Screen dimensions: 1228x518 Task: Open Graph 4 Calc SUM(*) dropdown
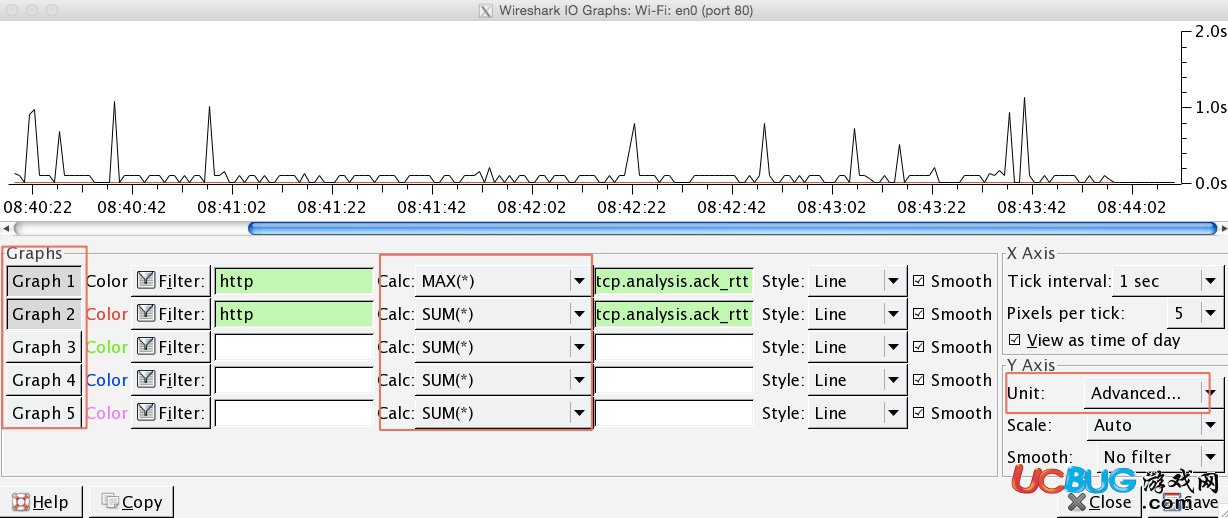[502, 380]
